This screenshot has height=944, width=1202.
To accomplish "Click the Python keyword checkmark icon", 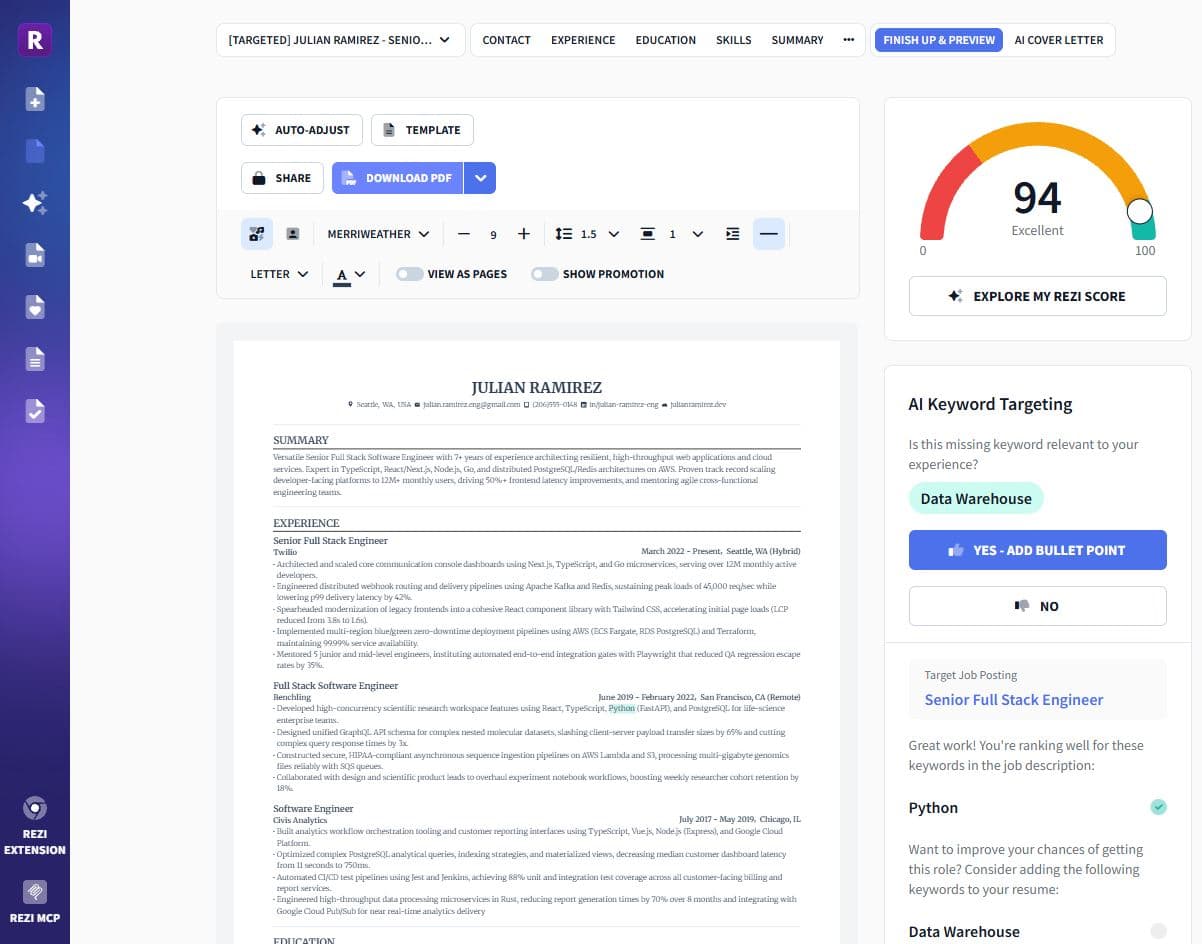I will (1158, 807).
